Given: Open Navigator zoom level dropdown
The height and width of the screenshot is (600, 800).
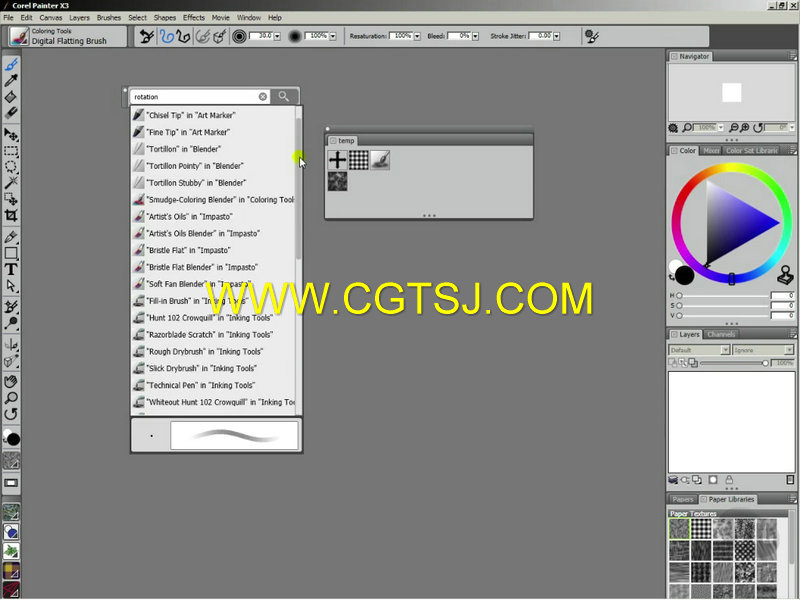Looking at the screenshot, I should click(x=721, y=128).
